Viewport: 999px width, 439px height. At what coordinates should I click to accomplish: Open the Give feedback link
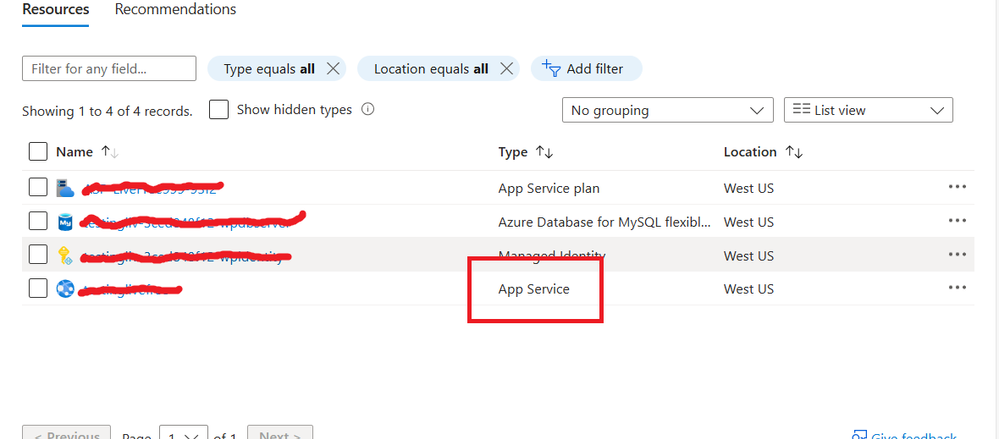click(x=905, y=436)
